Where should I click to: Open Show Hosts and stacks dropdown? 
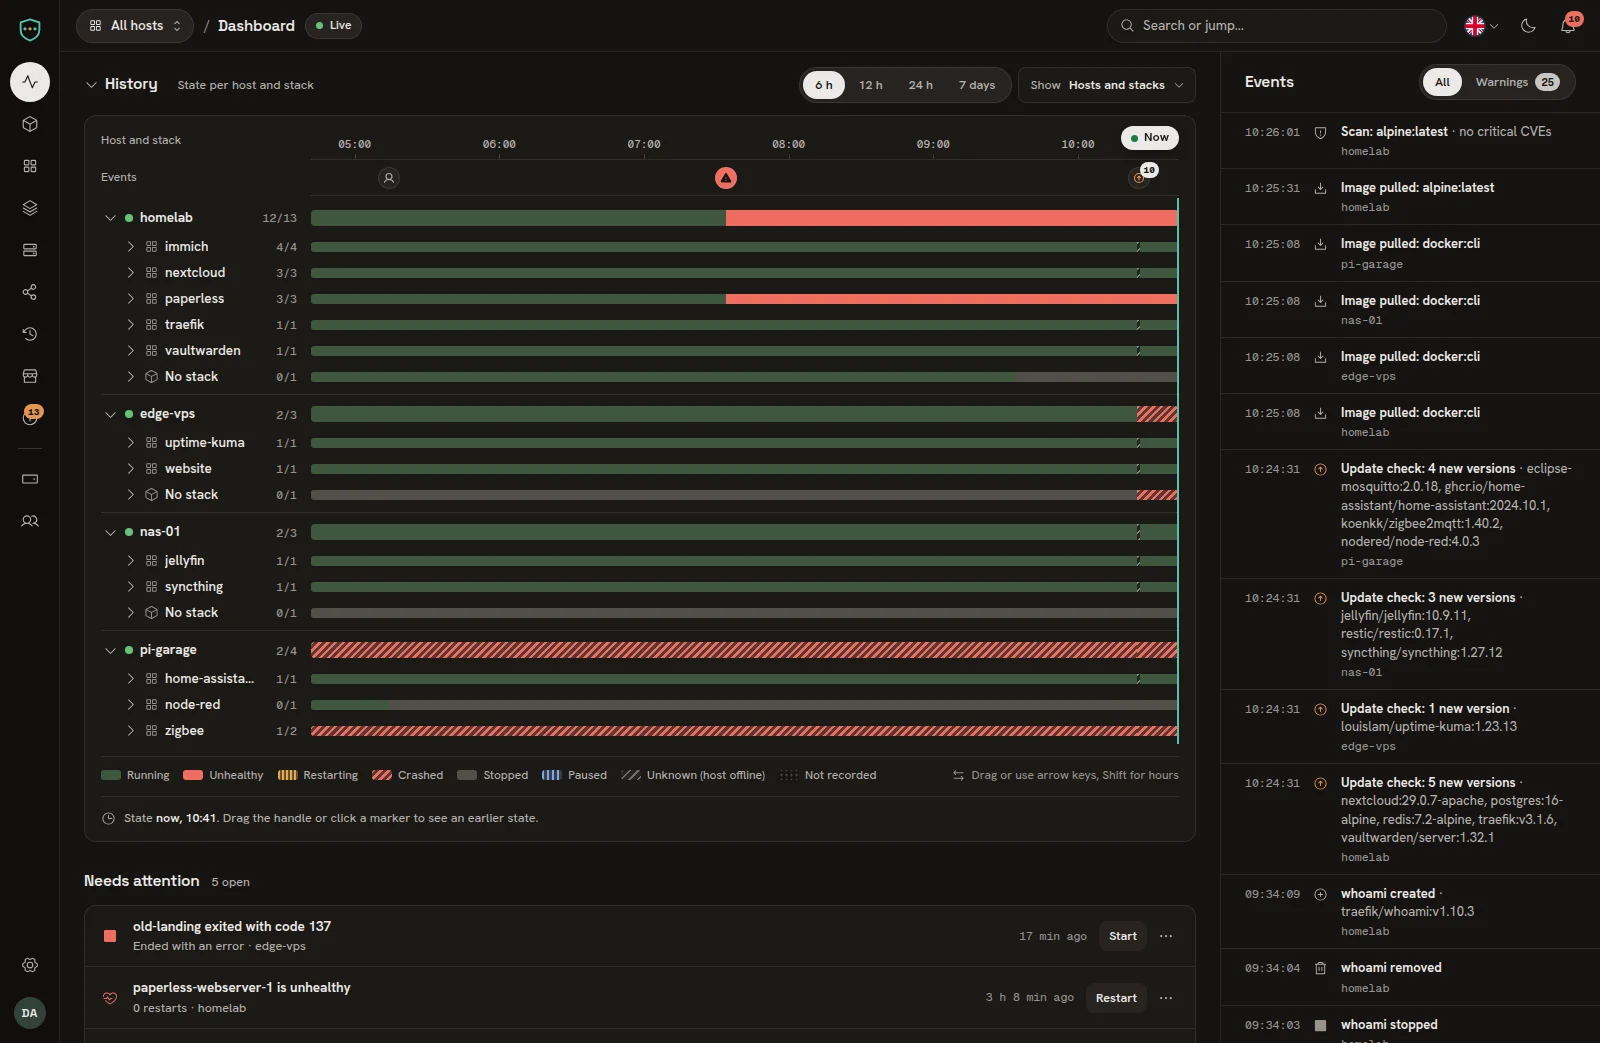tap(1106, 85)
